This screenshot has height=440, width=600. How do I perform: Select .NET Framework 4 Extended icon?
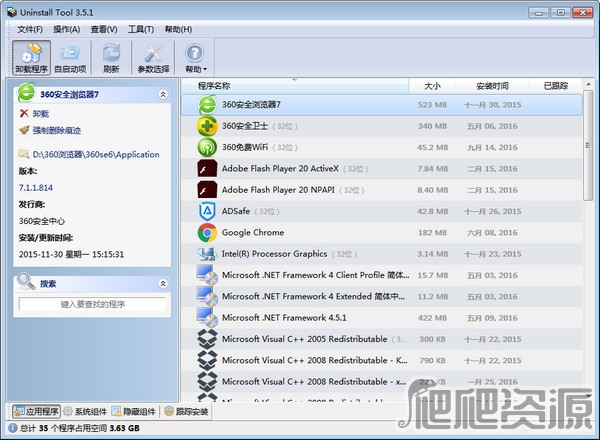[x=207, y=297]
